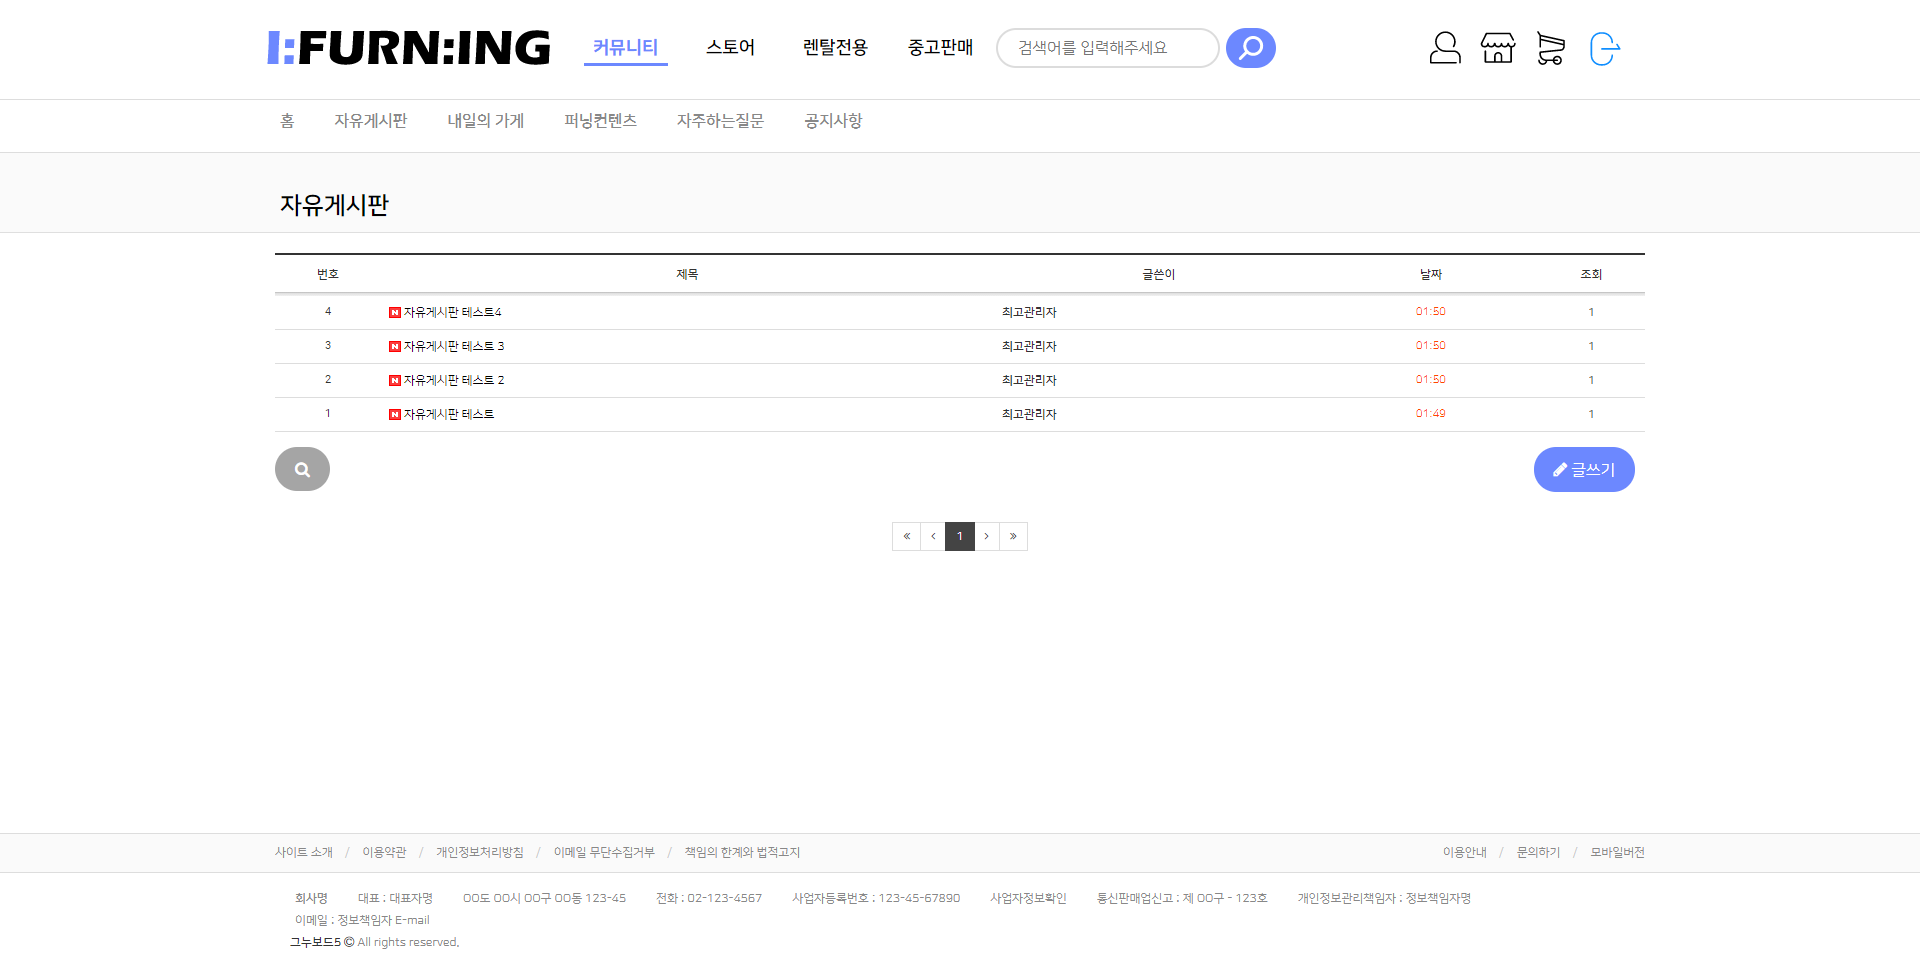Image resolution: width=1920 pixels, height=974 pixels.
Task: Select the 커뮤니티 main menu tab
Action: click(625, 47)
